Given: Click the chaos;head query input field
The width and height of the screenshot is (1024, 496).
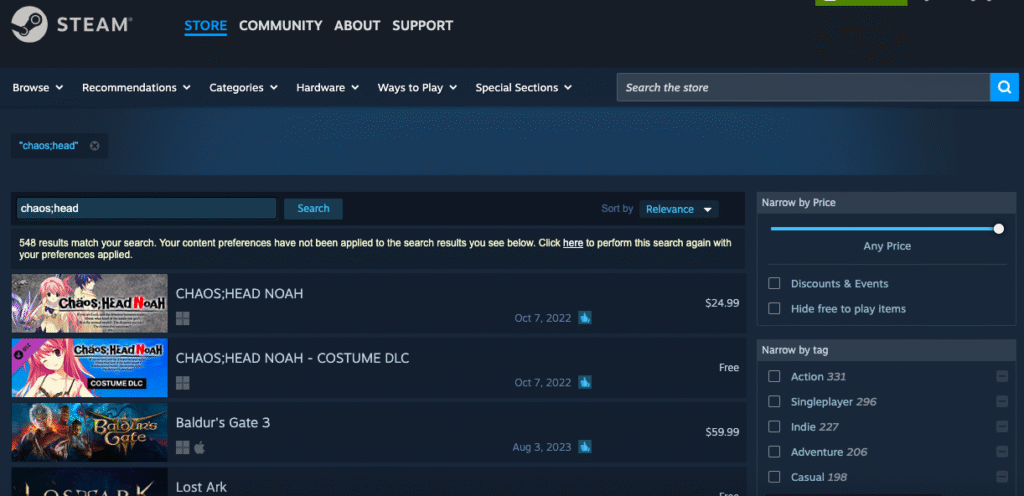Looking at the screenshot, I should pyautogui.click(x=146, y=209).
